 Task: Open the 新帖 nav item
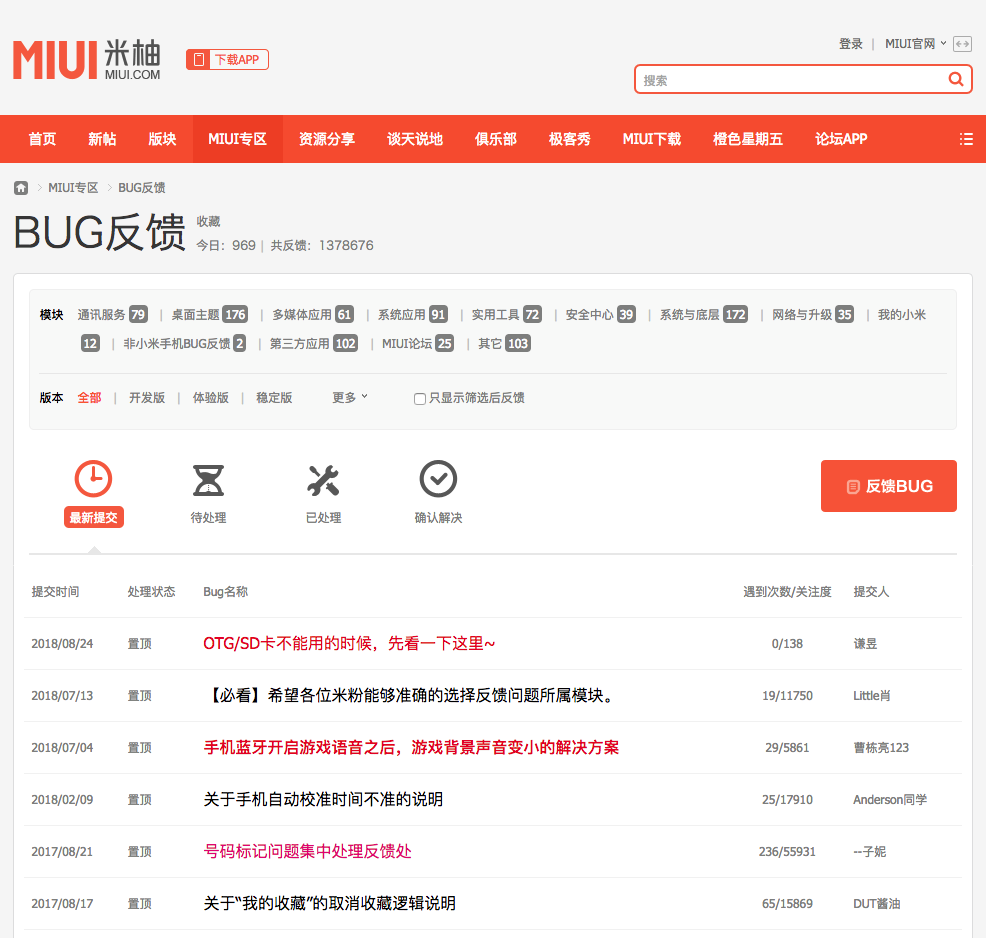click(102, 139)
